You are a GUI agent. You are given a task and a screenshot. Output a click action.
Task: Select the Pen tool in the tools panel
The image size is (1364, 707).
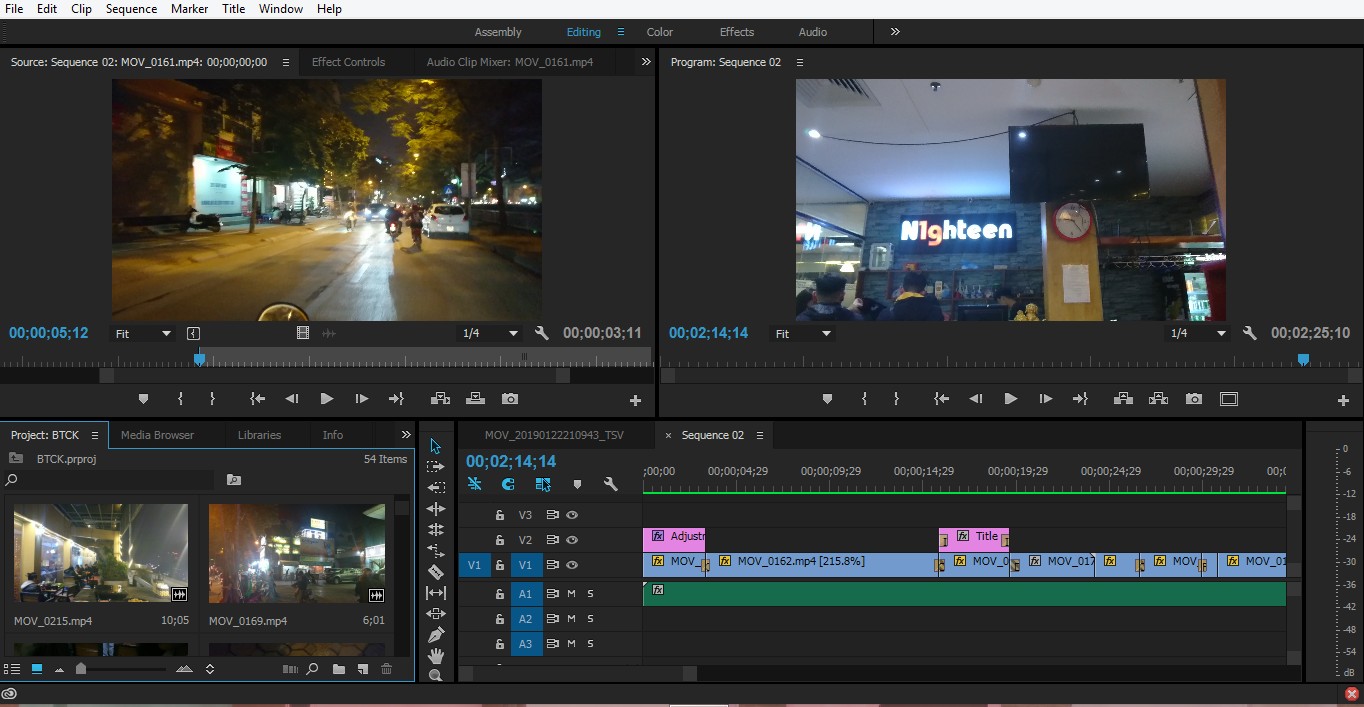[436, 635]
